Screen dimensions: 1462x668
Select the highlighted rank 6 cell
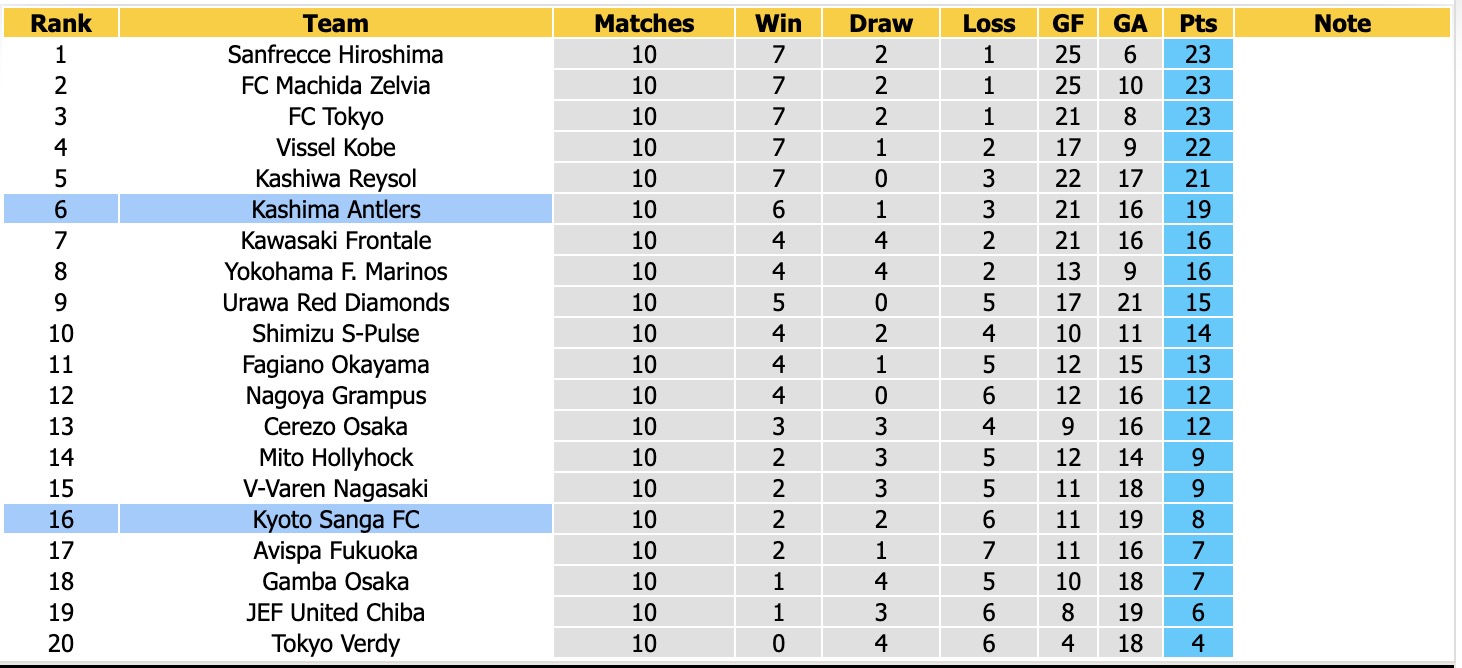pyautogui.click(x=61, y=209)
